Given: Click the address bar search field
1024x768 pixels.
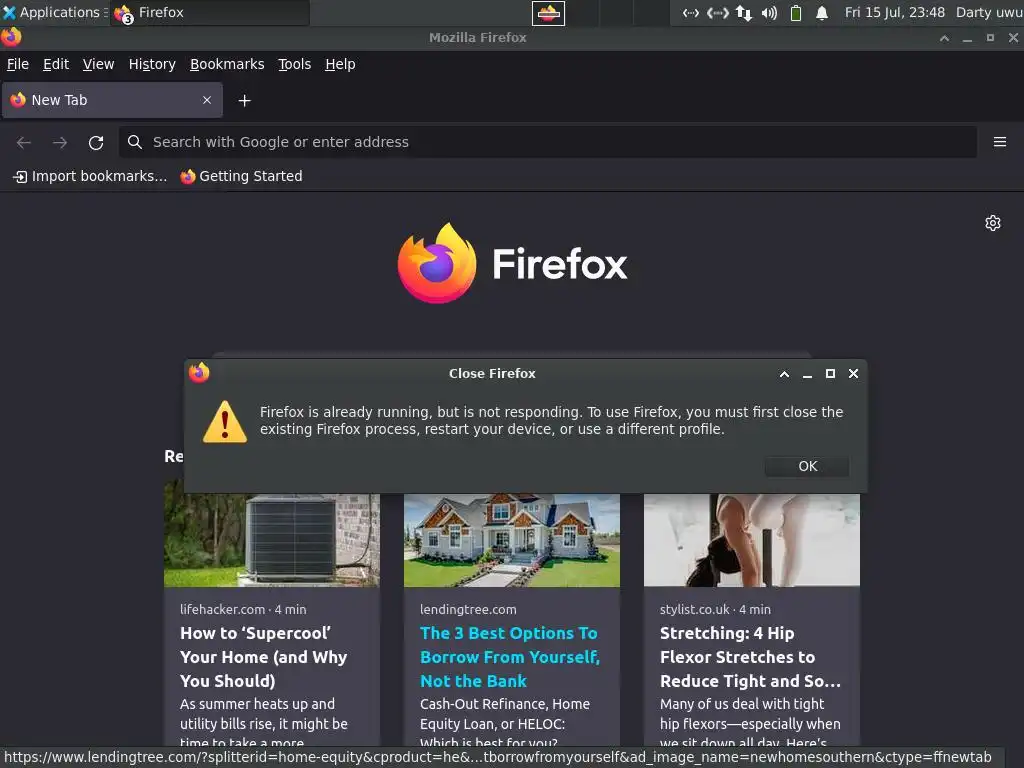Looking at the screenshot, I should pos(547,142).
